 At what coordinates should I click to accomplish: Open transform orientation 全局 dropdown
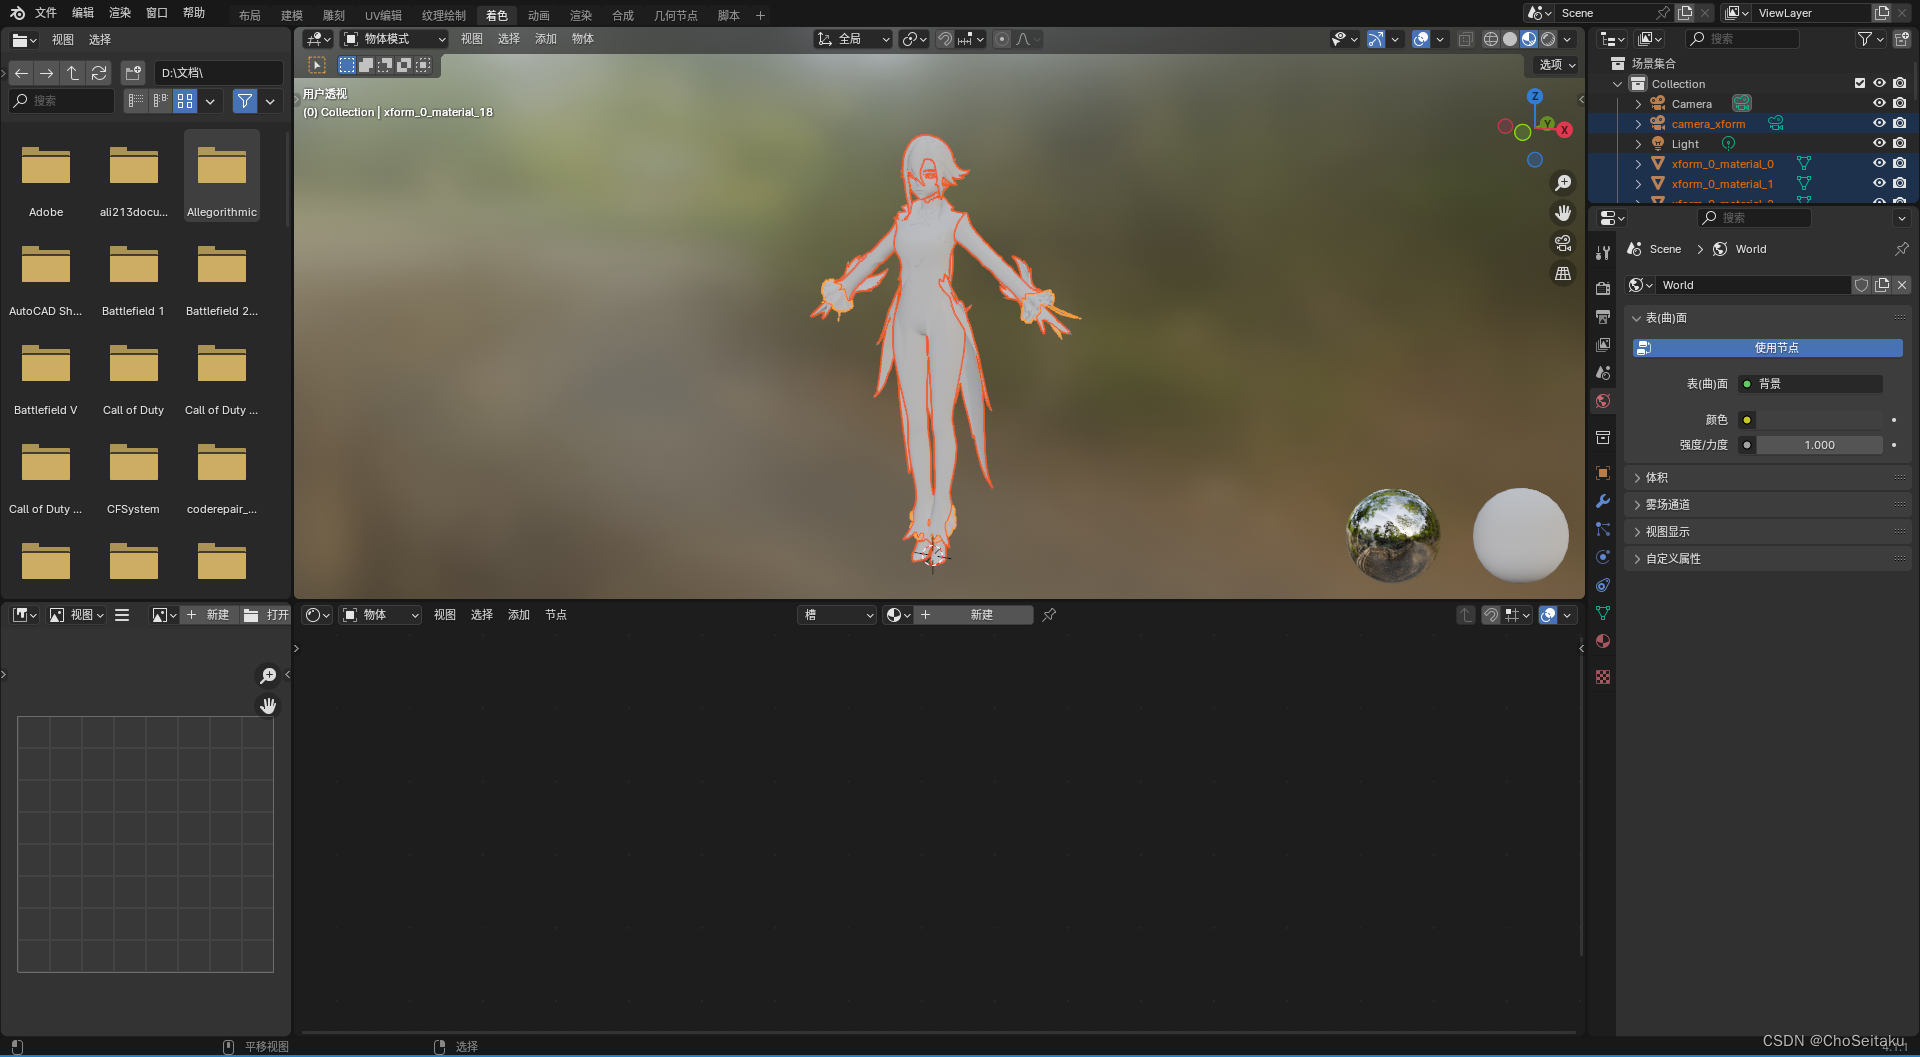pos(853,39)
